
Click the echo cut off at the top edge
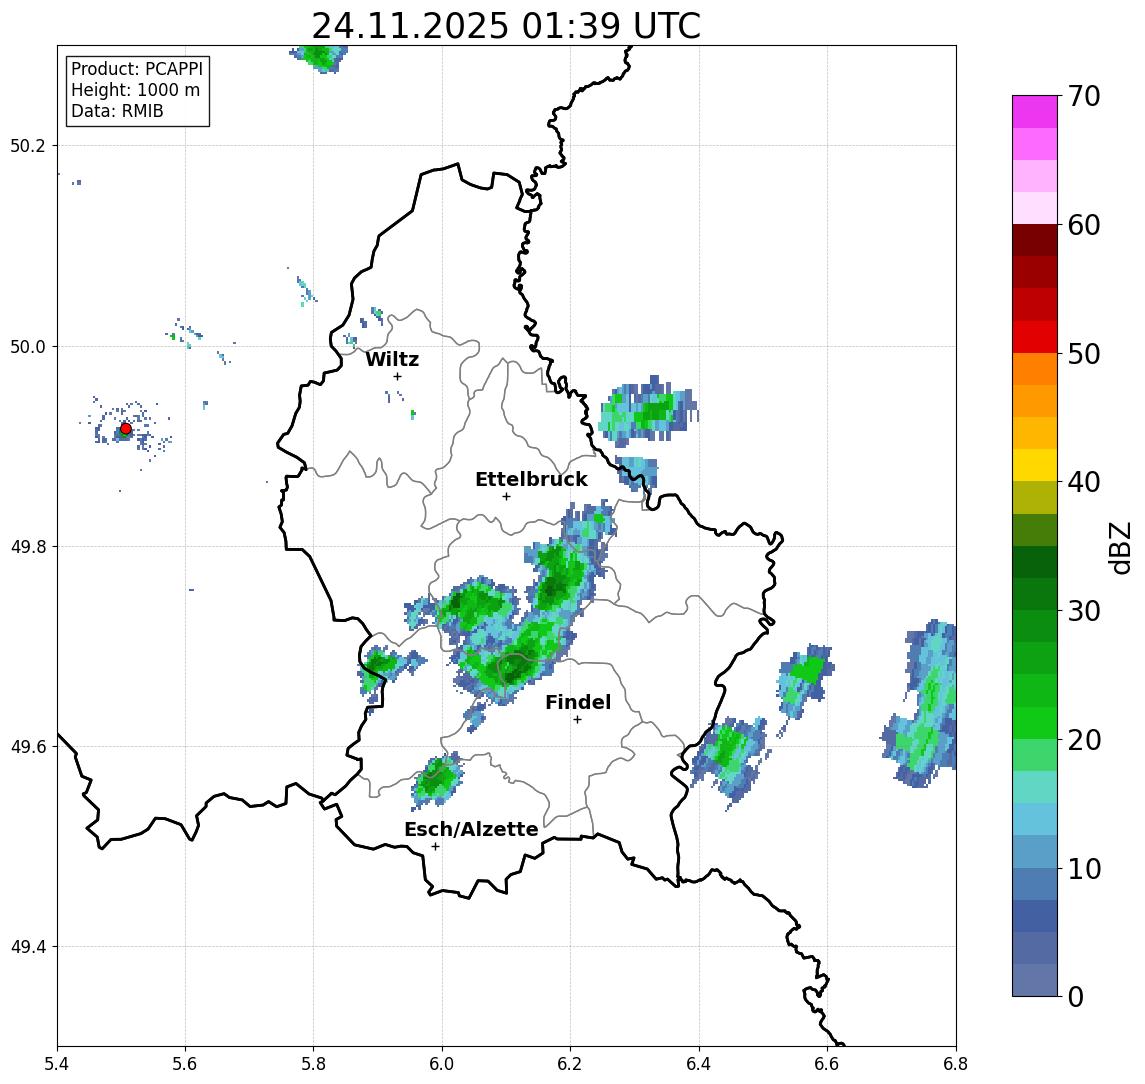[319, 58]
